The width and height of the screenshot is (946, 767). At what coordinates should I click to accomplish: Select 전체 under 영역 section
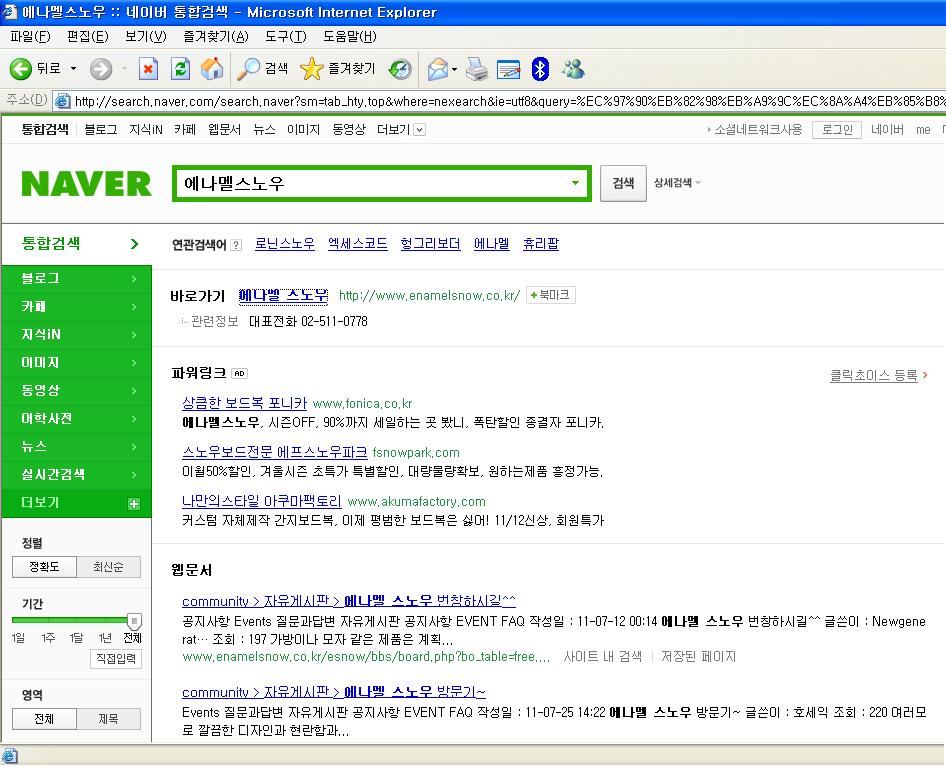pyautogui.click(x=45, y=719)
